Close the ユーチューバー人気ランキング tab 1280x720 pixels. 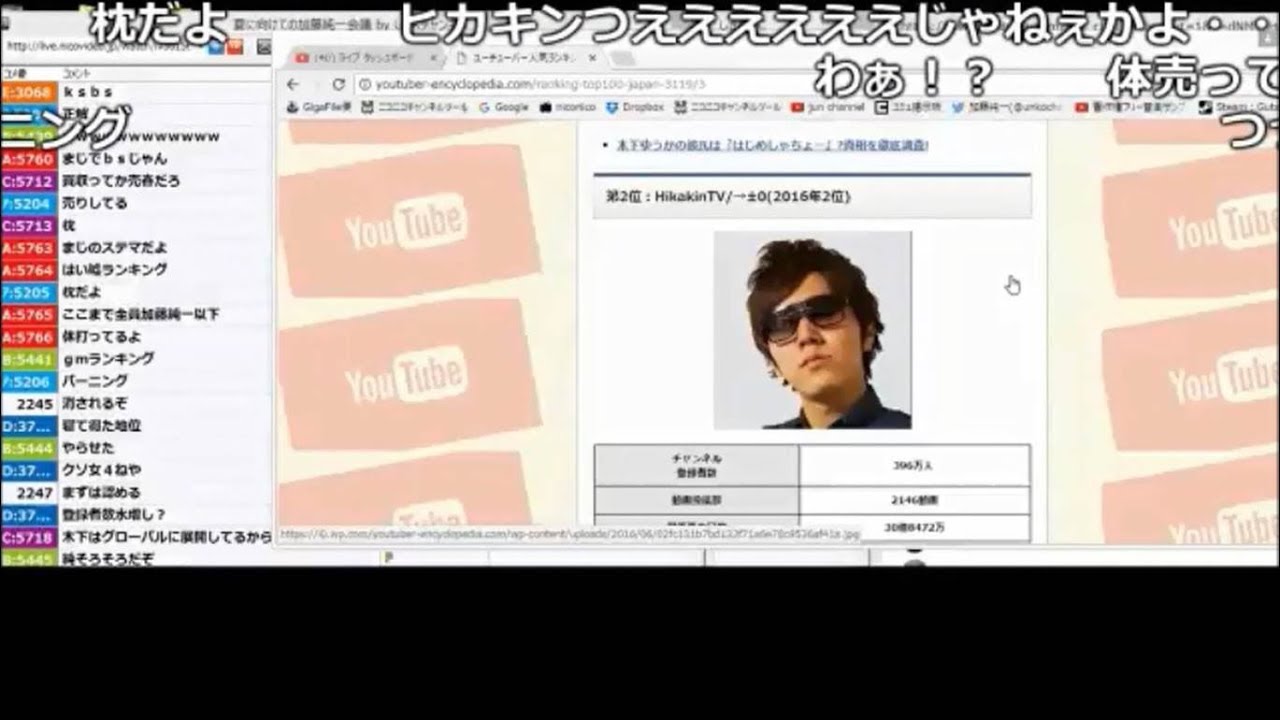[x=591, y=58]
